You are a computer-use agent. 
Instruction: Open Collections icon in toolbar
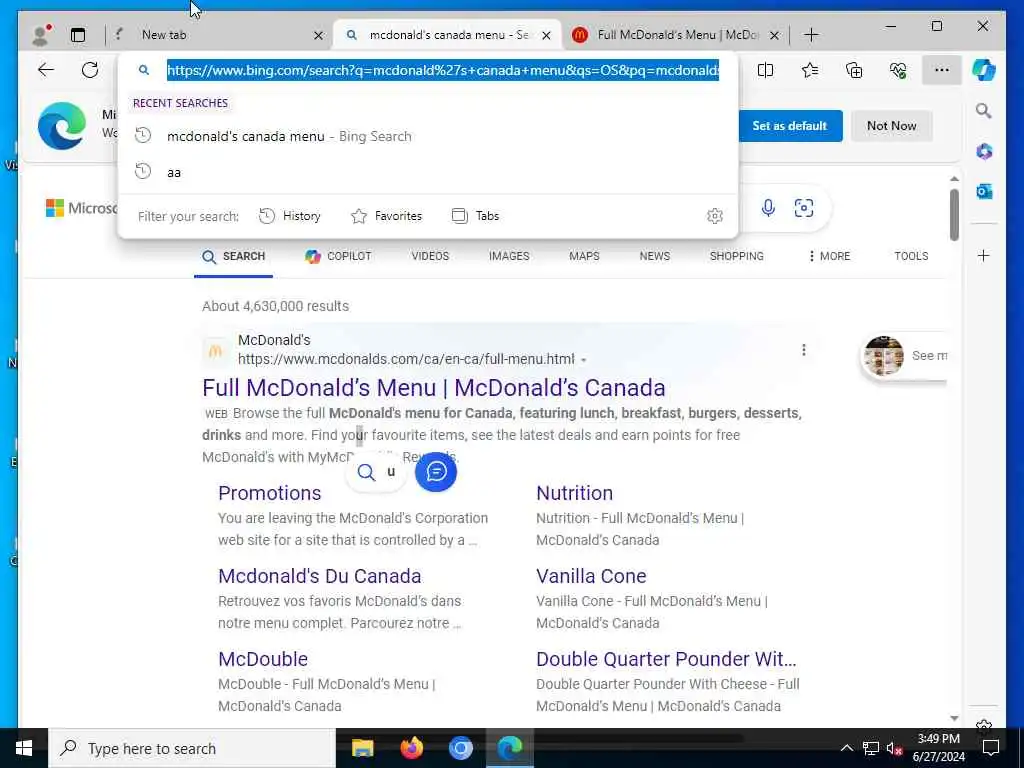click(854, 70)
